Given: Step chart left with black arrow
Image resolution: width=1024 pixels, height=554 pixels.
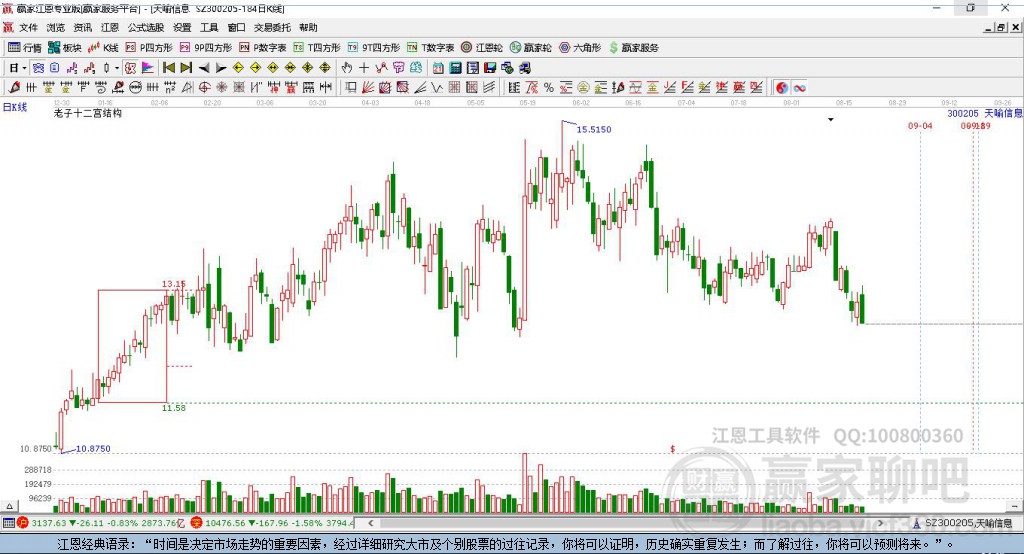Looking at the screenshot, I should click(x=204, y=68).
